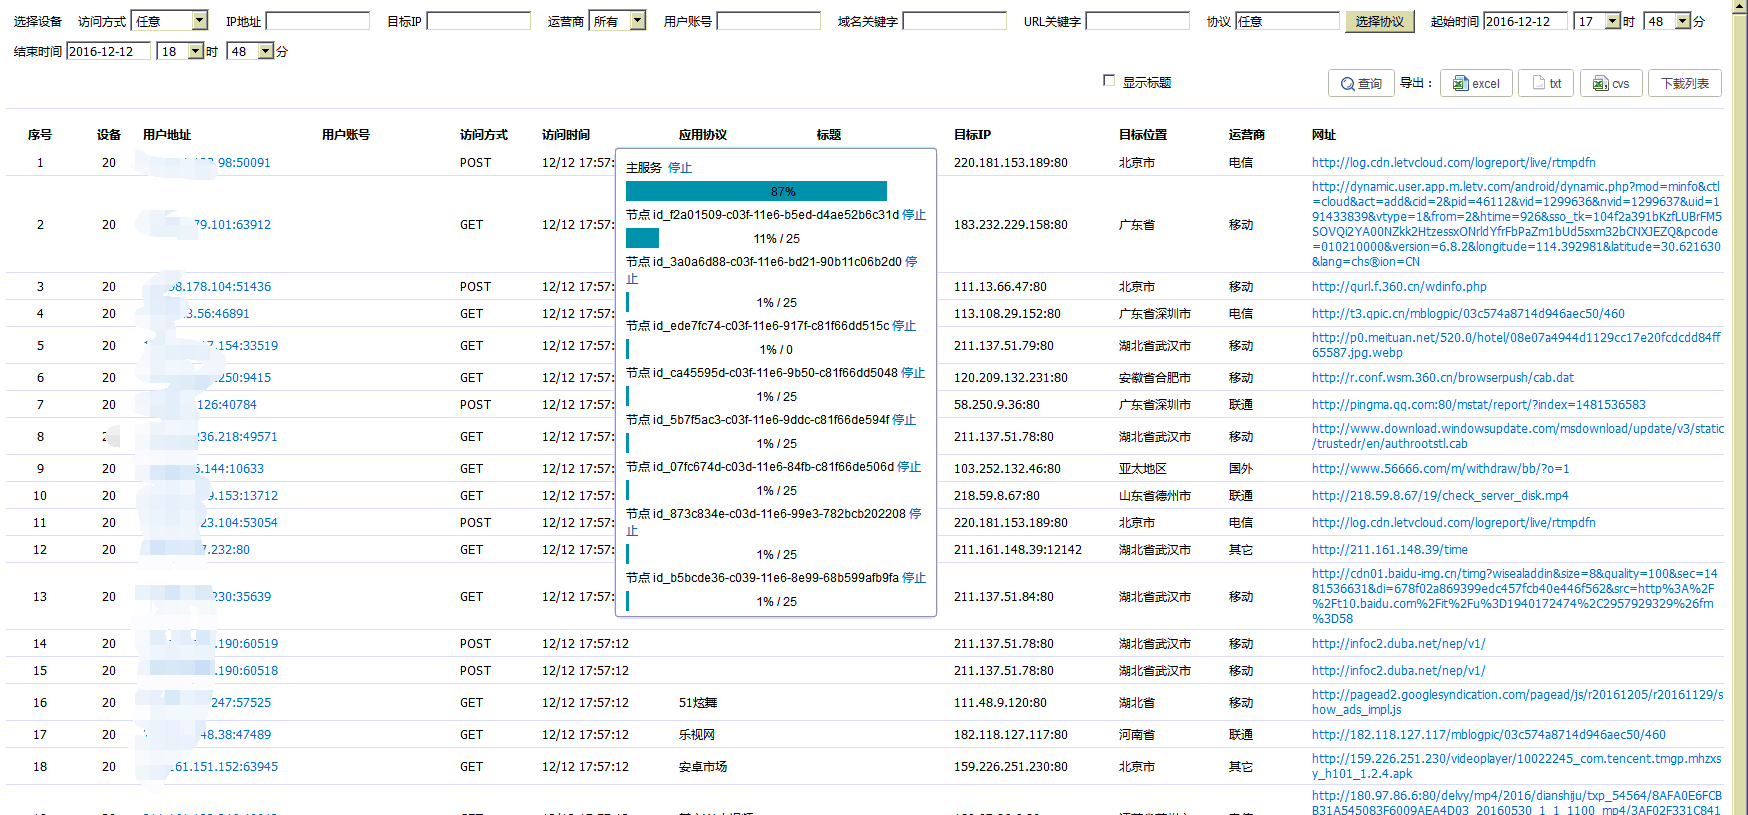1748x815 pixels.
Task: Open the start hour dropdown showing 17
Action: (1612, 21)
